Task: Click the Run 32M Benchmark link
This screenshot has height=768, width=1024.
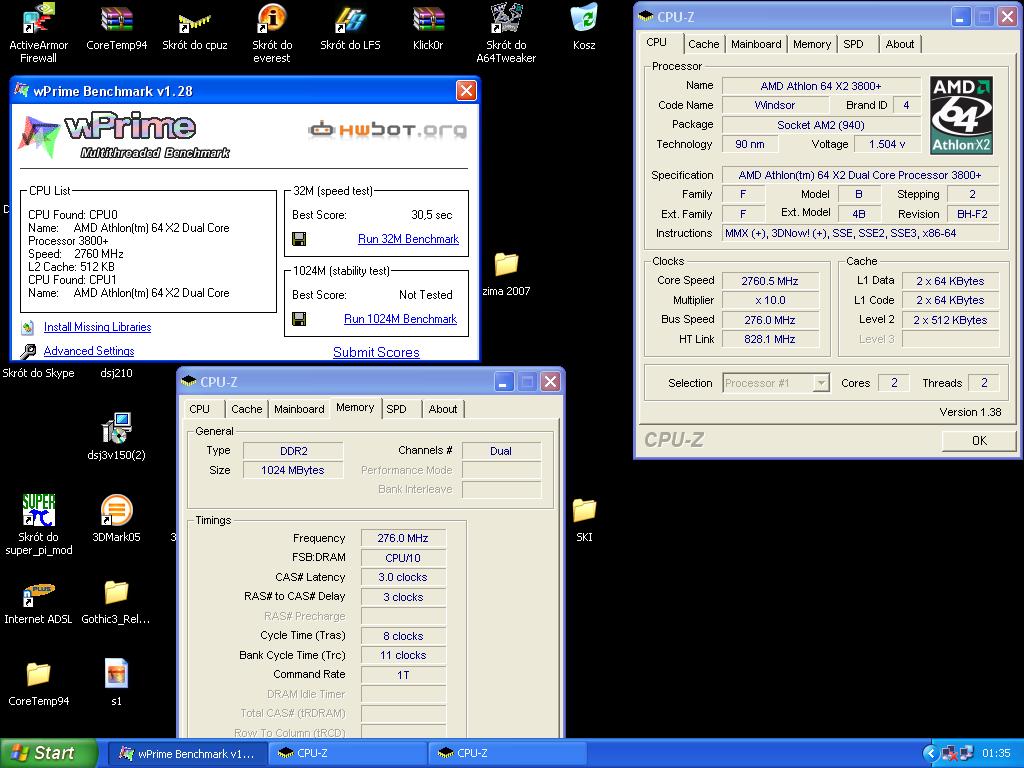Action: pyautogui.click(x=408, y=239)
